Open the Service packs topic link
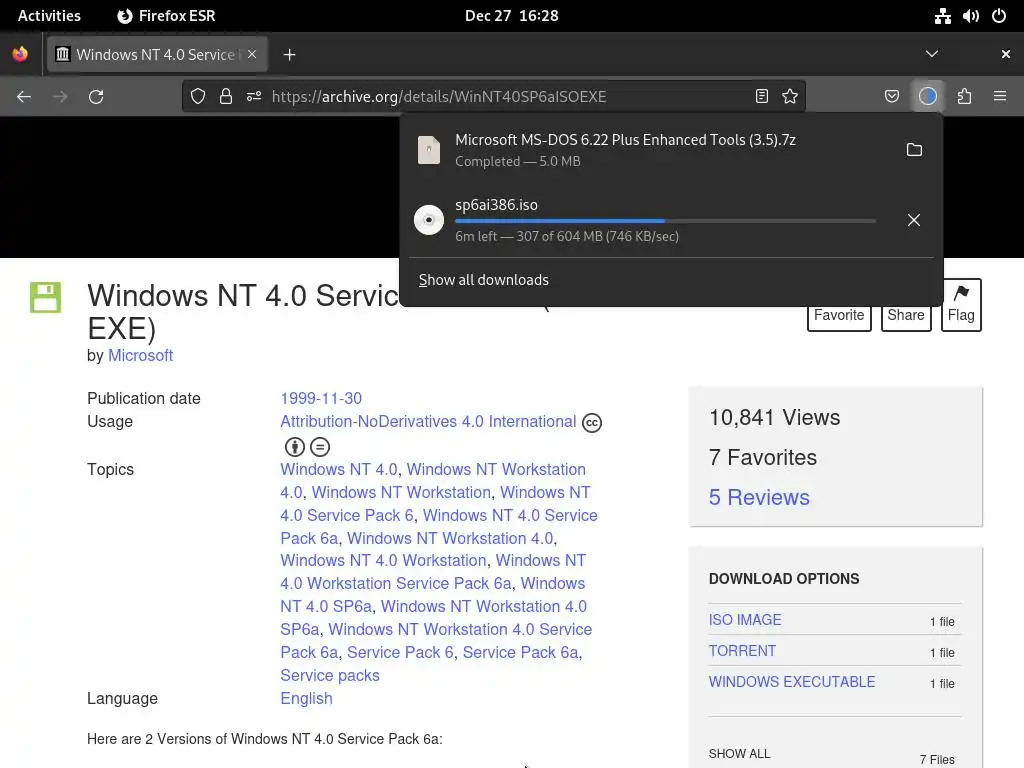Screen dimensions: 1024x768 330,675
